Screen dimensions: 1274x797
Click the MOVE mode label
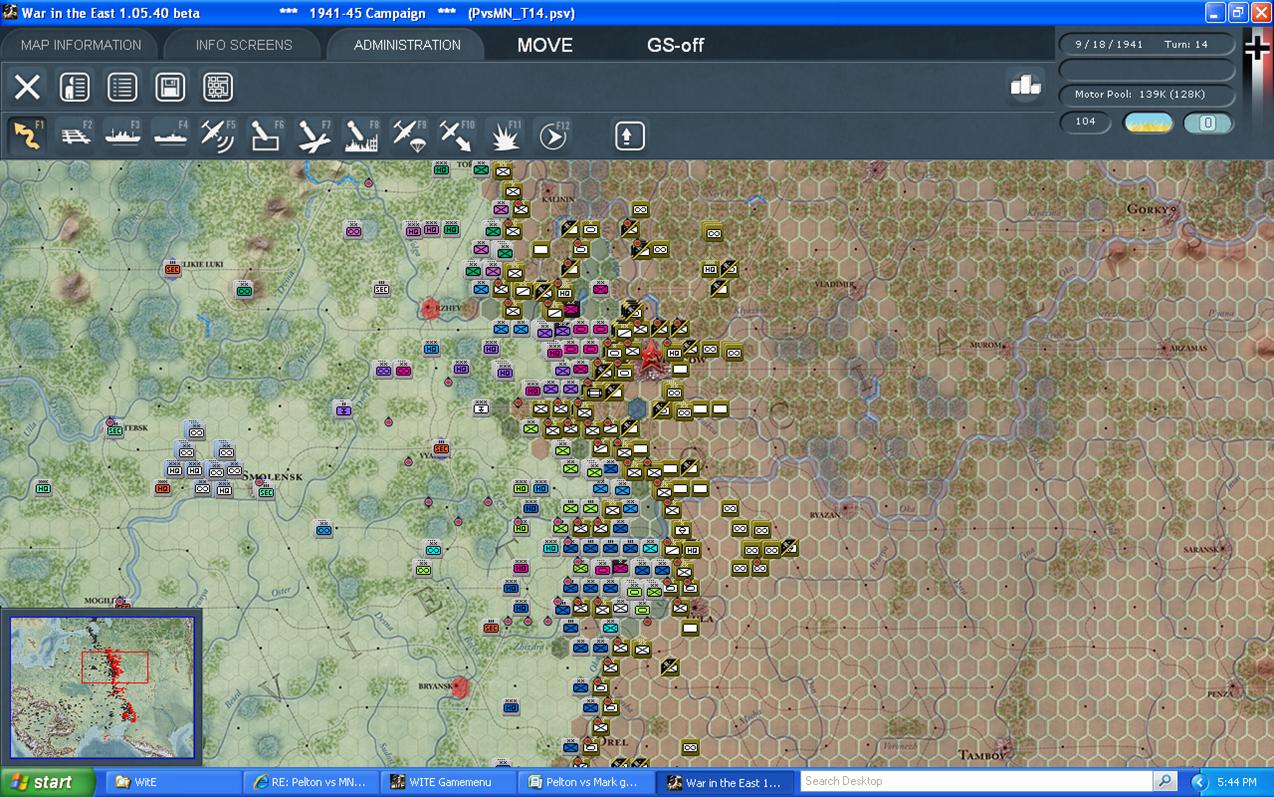tap(545, 45)
